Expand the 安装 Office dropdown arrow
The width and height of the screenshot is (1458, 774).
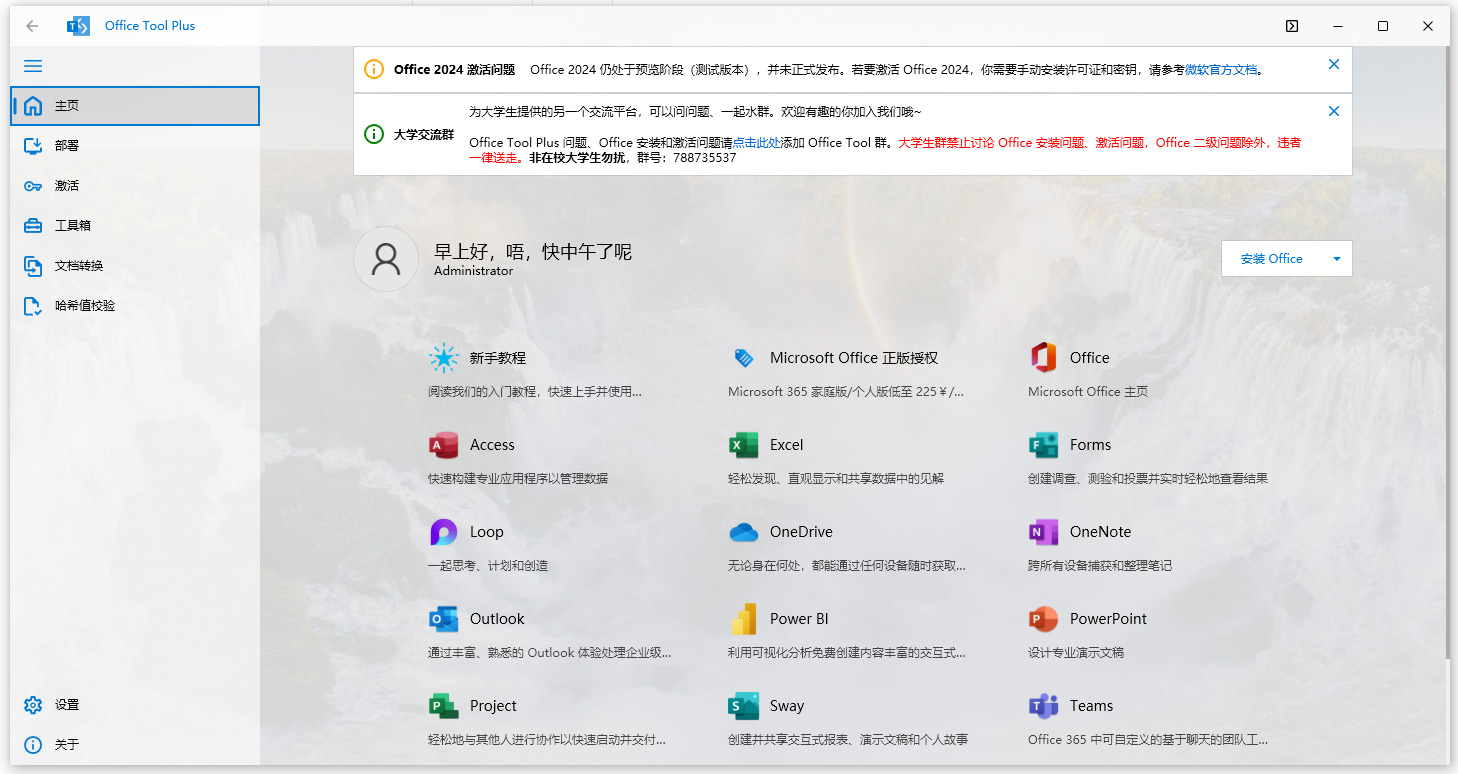coord(1336,258)
